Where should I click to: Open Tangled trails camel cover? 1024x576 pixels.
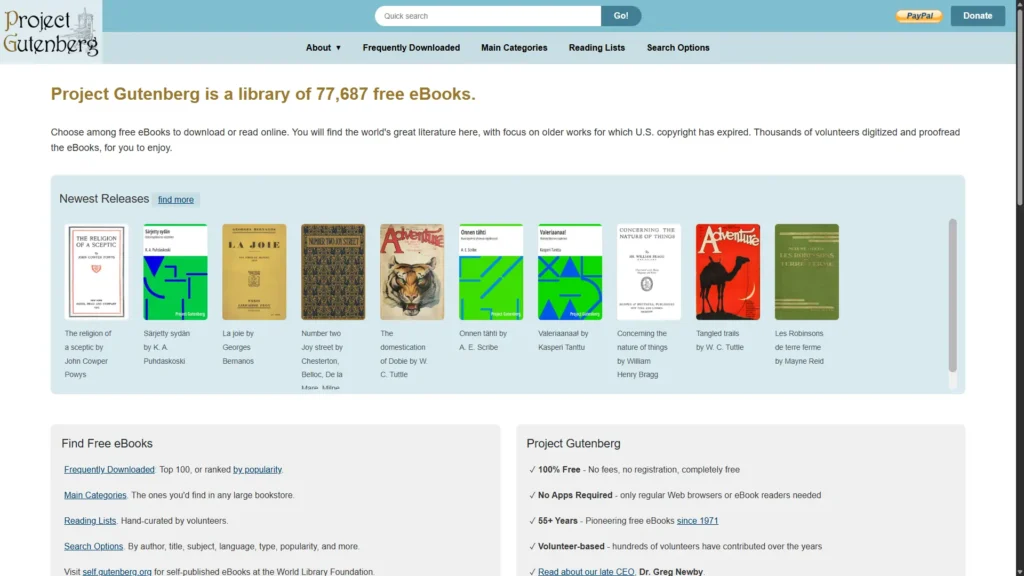tap(728, 272)
